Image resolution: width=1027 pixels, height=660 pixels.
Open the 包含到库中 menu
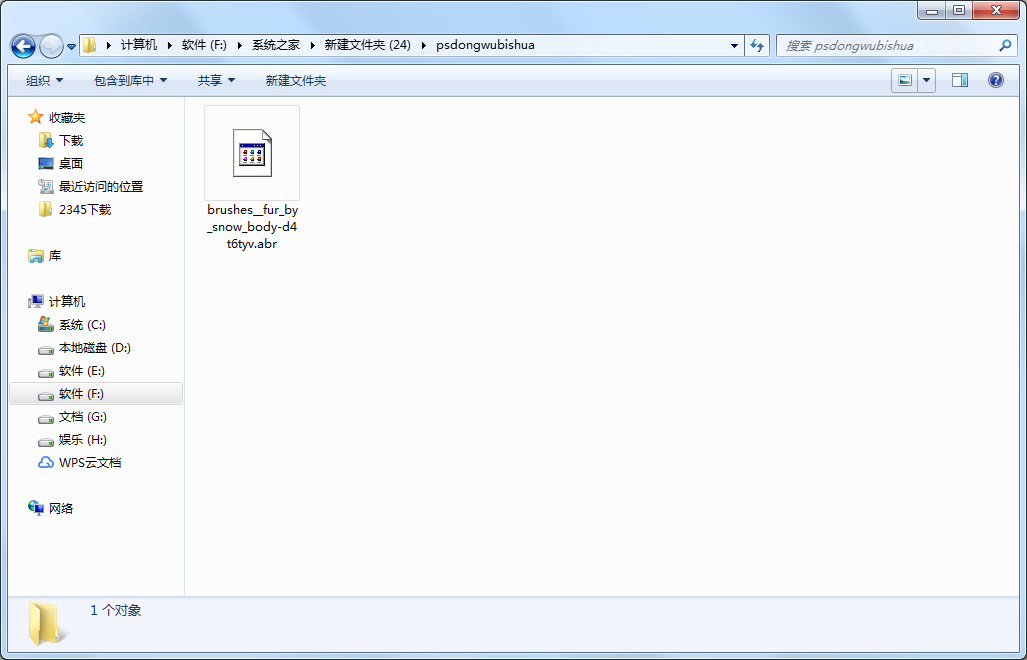(x=130, y=81)
